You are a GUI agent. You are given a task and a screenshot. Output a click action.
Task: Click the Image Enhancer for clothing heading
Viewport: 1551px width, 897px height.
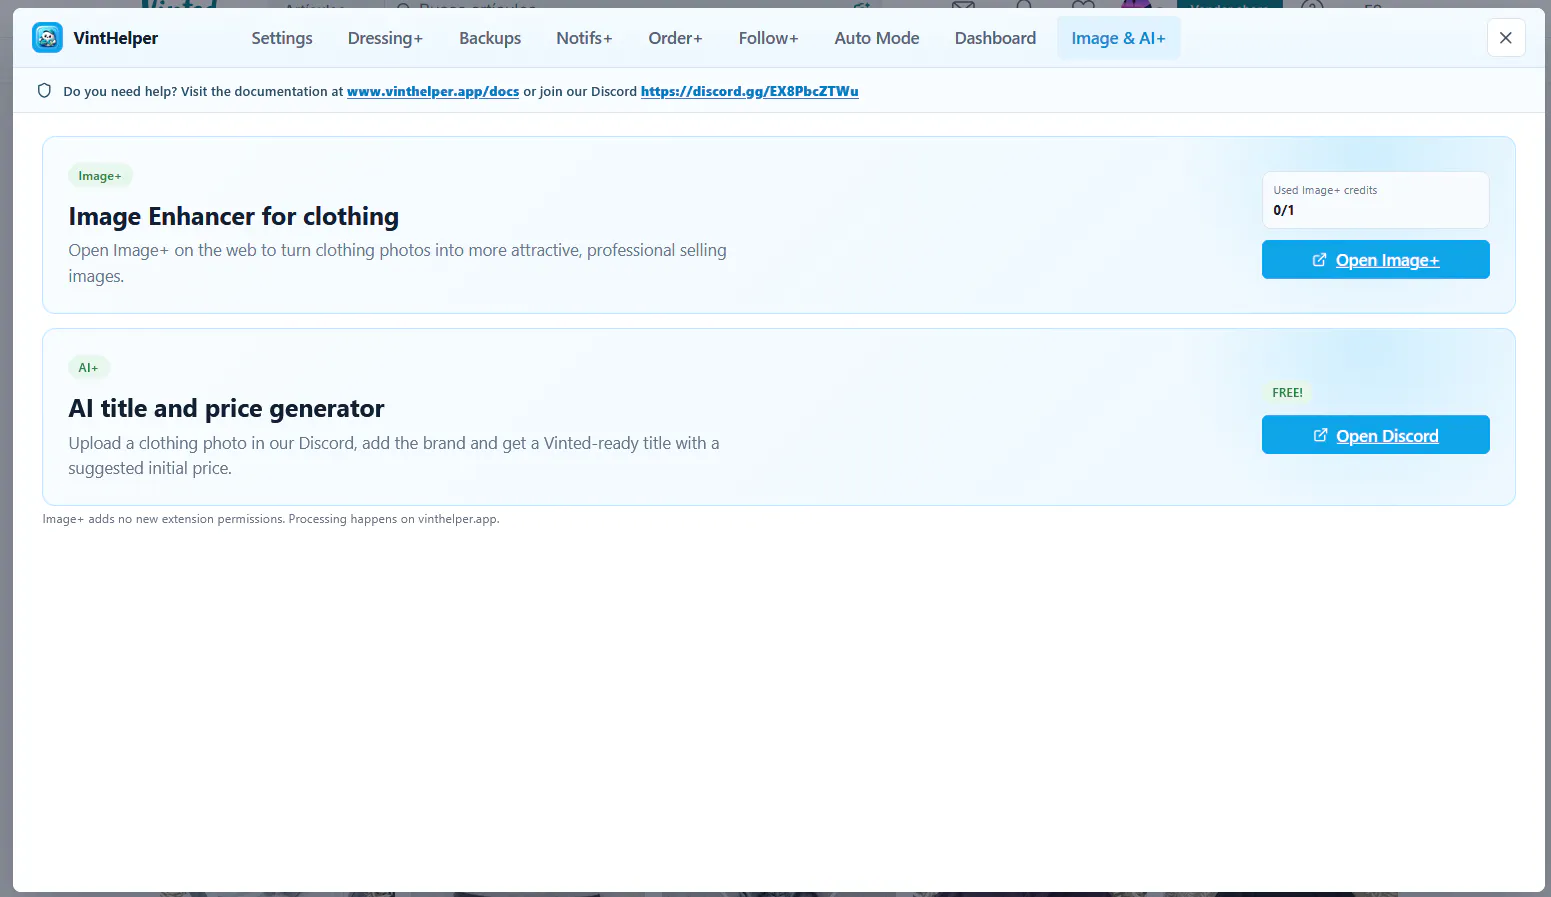pyautogui.click(x=234, y=216)
